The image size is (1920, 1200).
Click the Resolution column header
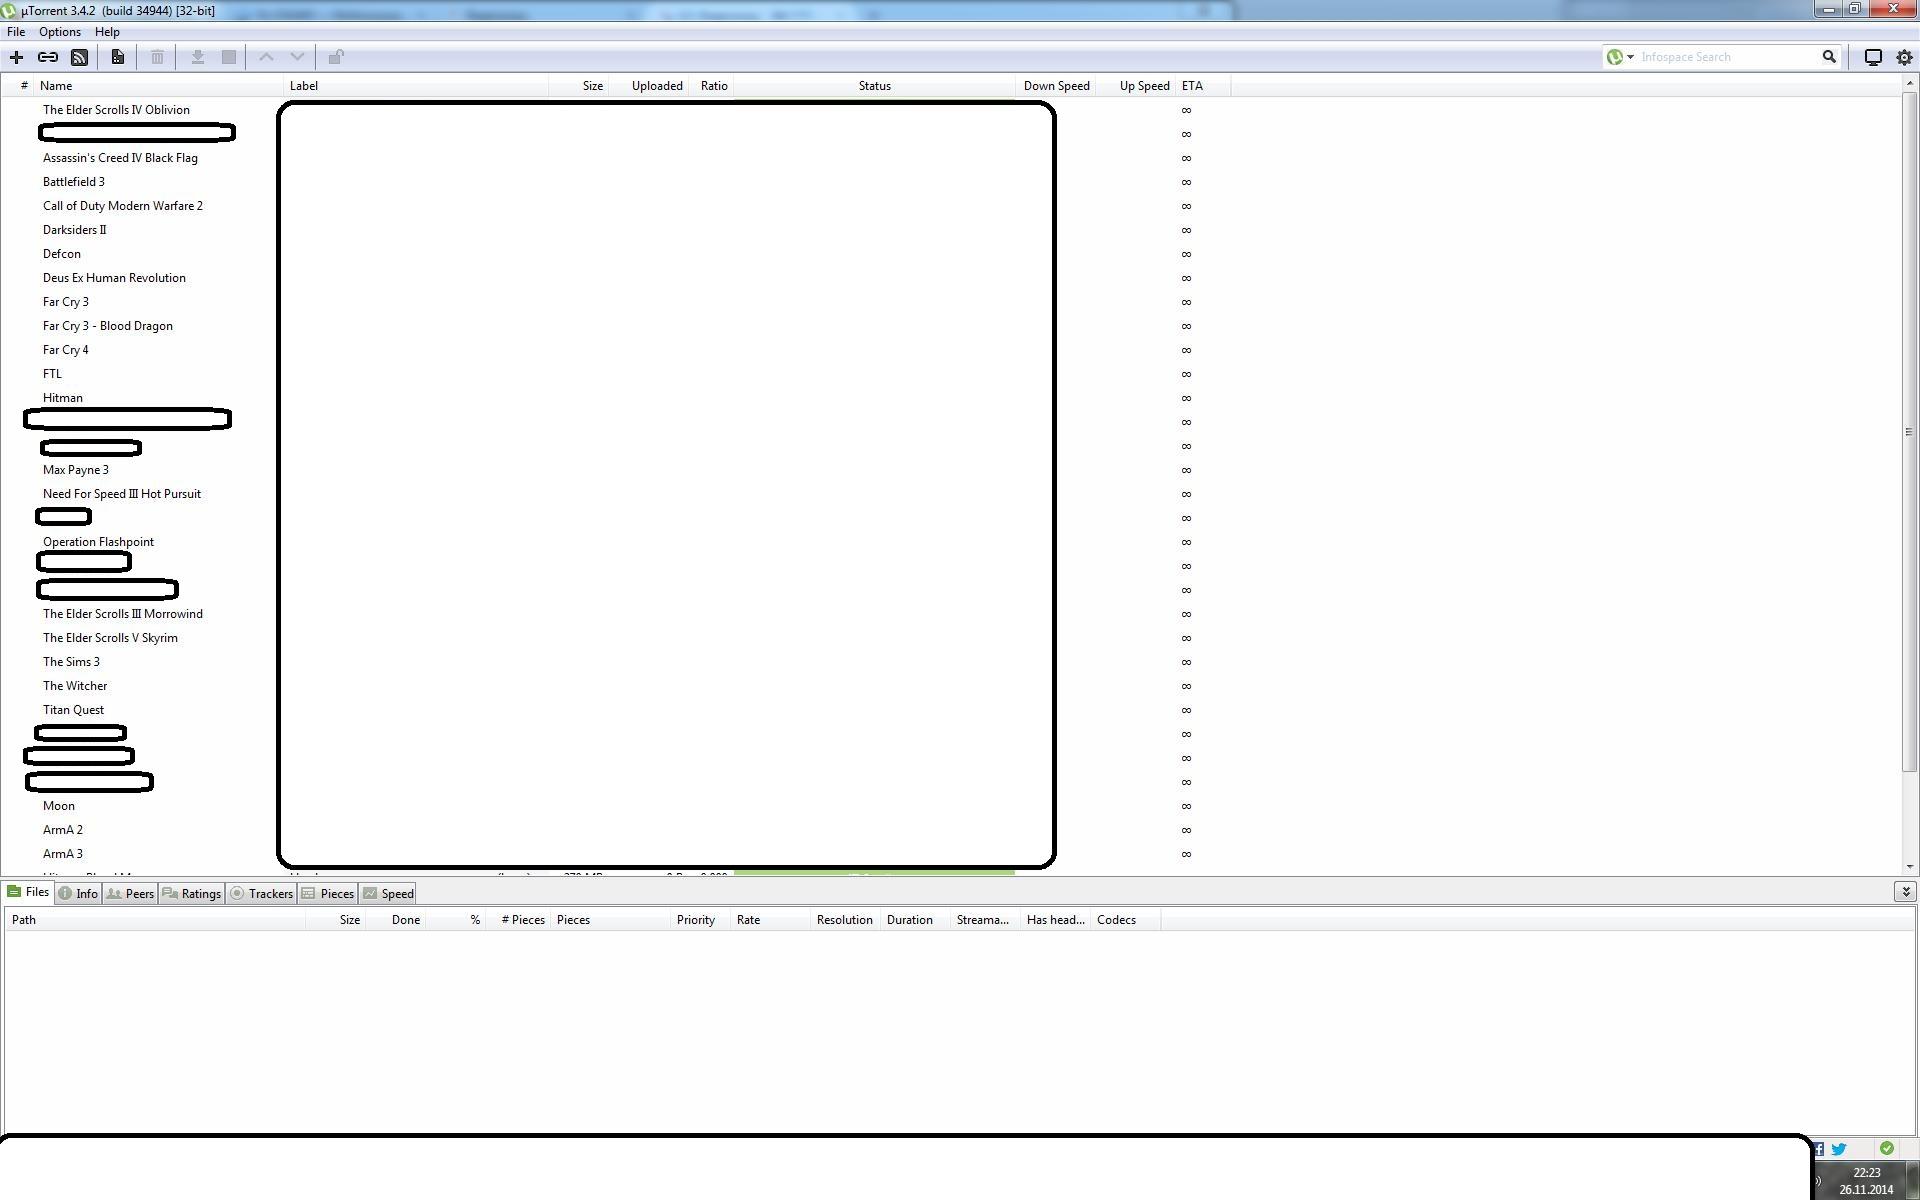click(845, 920)
